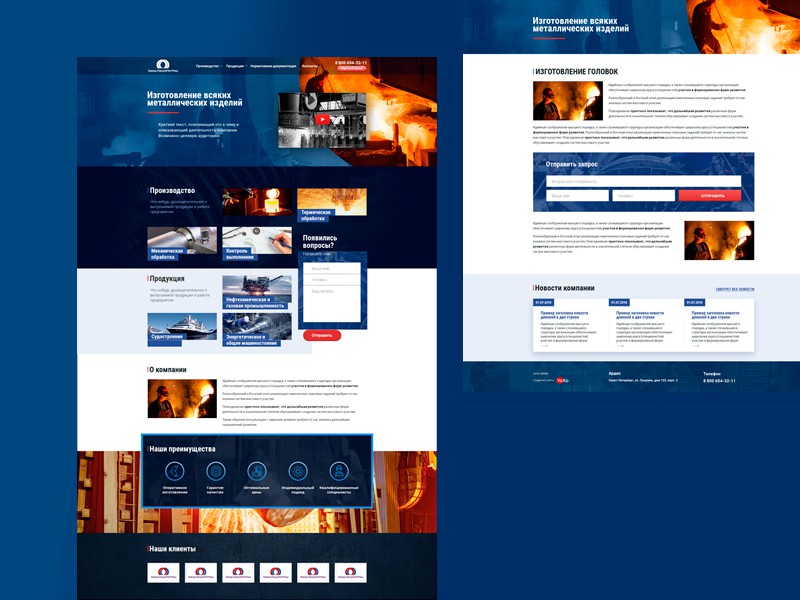Viewport: 800px width, 600px height.
Task: Expand the Производство dropdown arrow
Action: (221, 66)
